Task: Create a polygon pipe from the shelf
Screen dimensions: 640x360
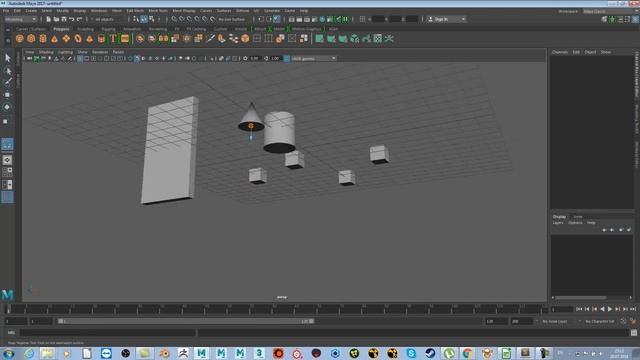Action: tap(101, 39)
